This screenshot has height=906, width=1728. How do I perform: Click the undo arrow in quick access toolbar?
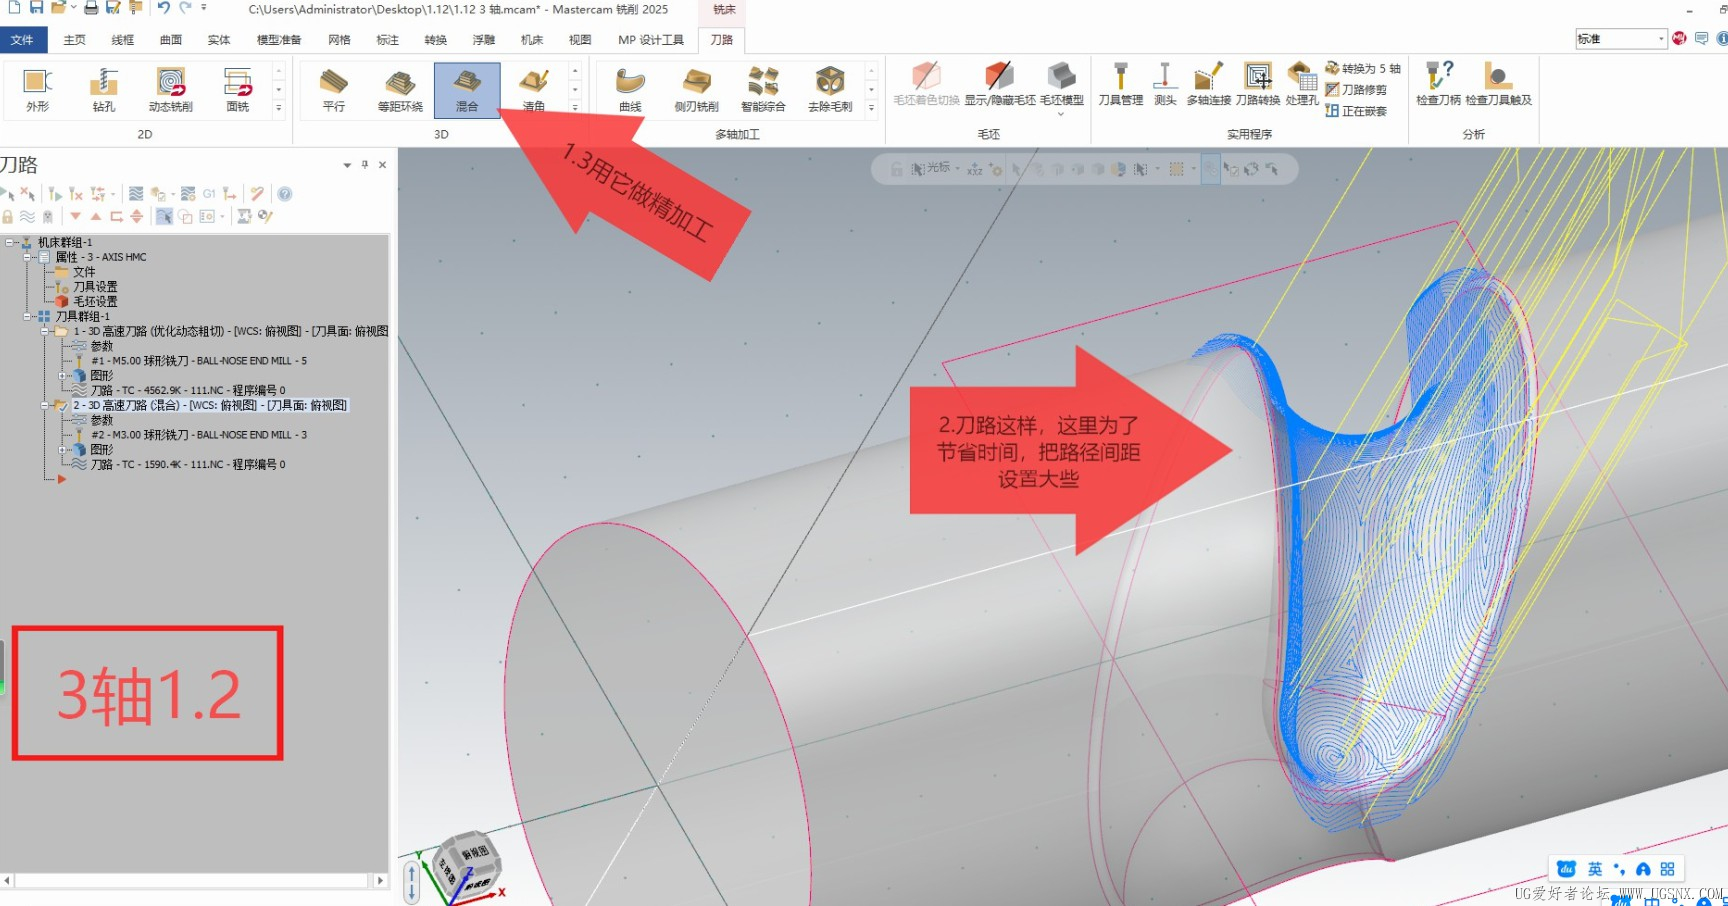(x=163, y=8)
